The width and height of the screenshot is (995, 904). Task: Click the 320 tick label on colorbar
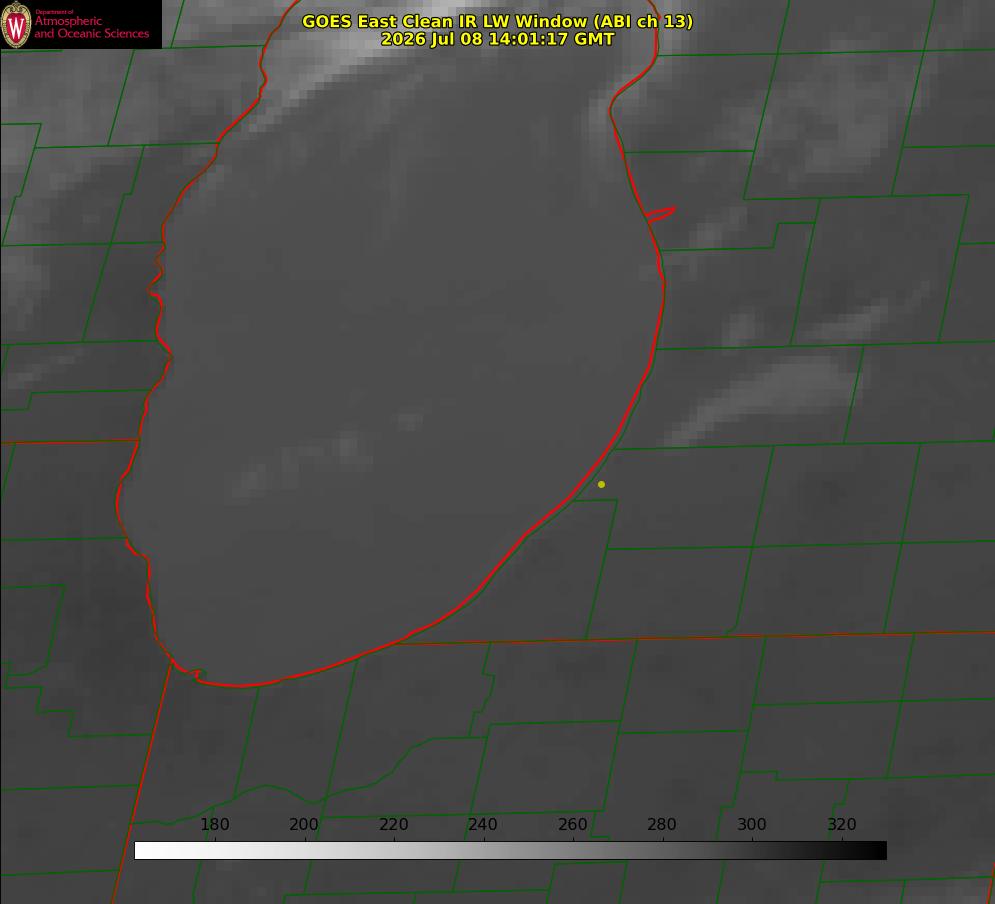point(842,824)
